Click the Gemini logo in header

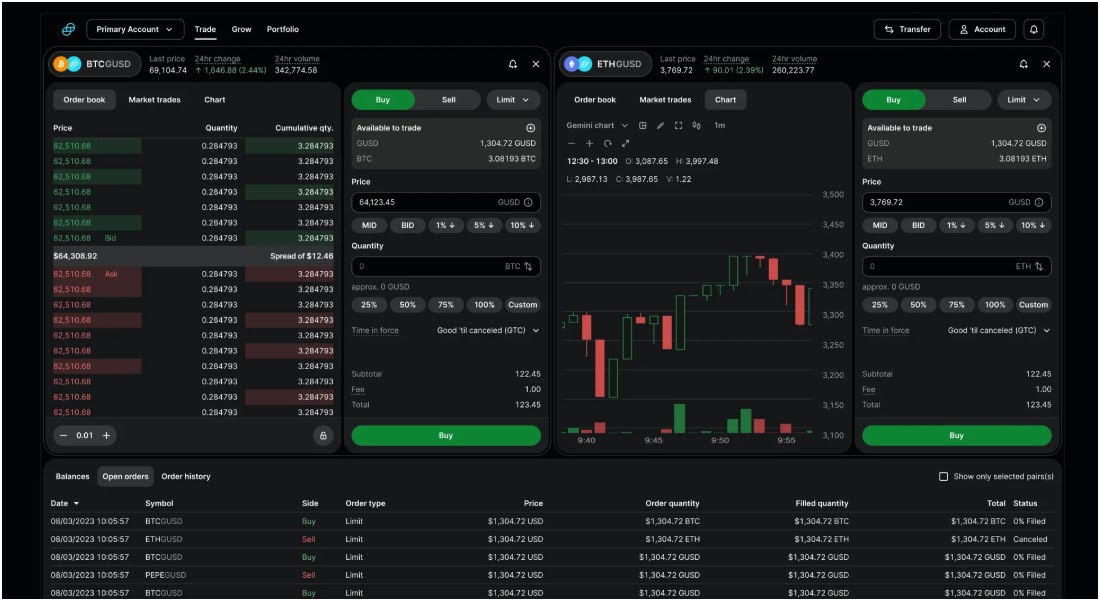click(68, 29)
